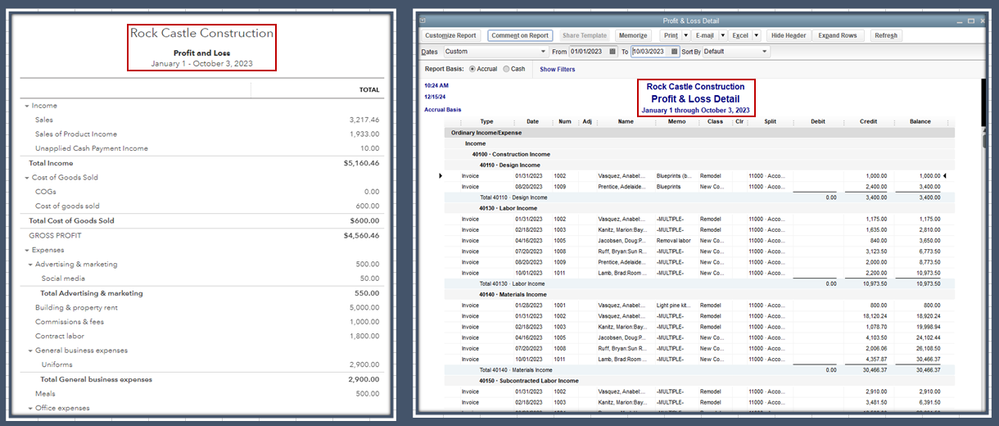
Task: Open the Sort By dropdown showing Default
Action: click(736, 52)
